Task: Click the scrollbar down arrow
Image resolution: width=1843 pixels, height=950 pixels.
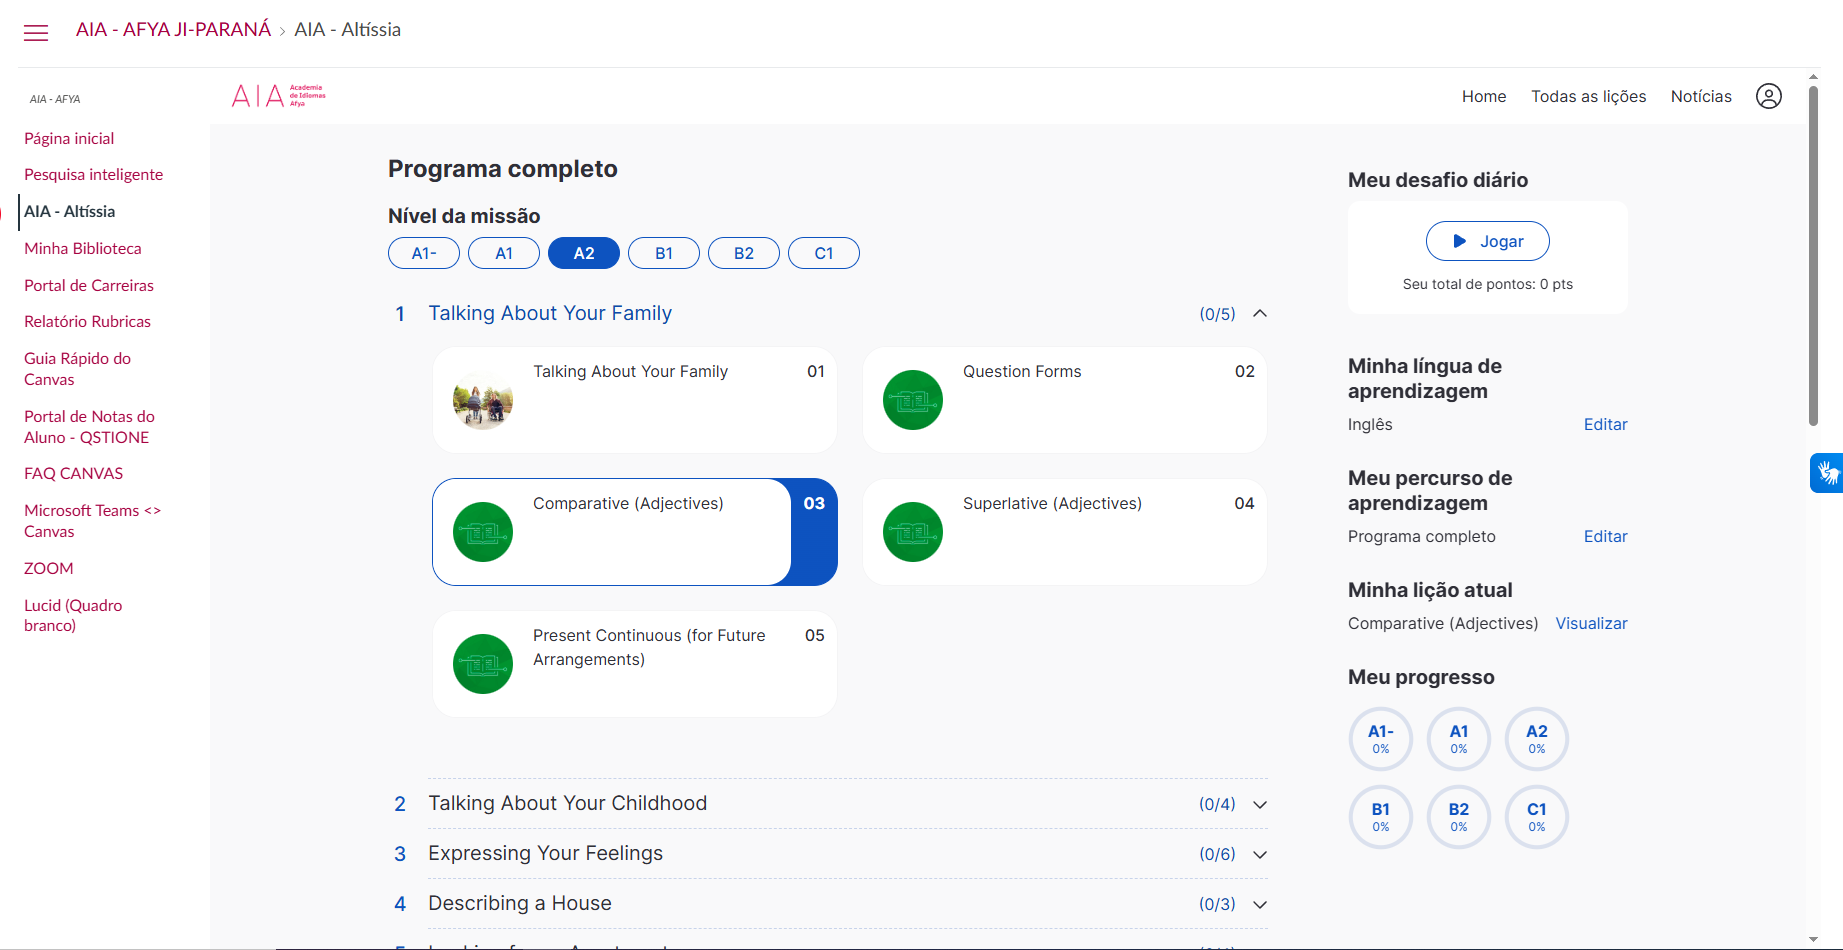Action: [x=1813, y=940]
